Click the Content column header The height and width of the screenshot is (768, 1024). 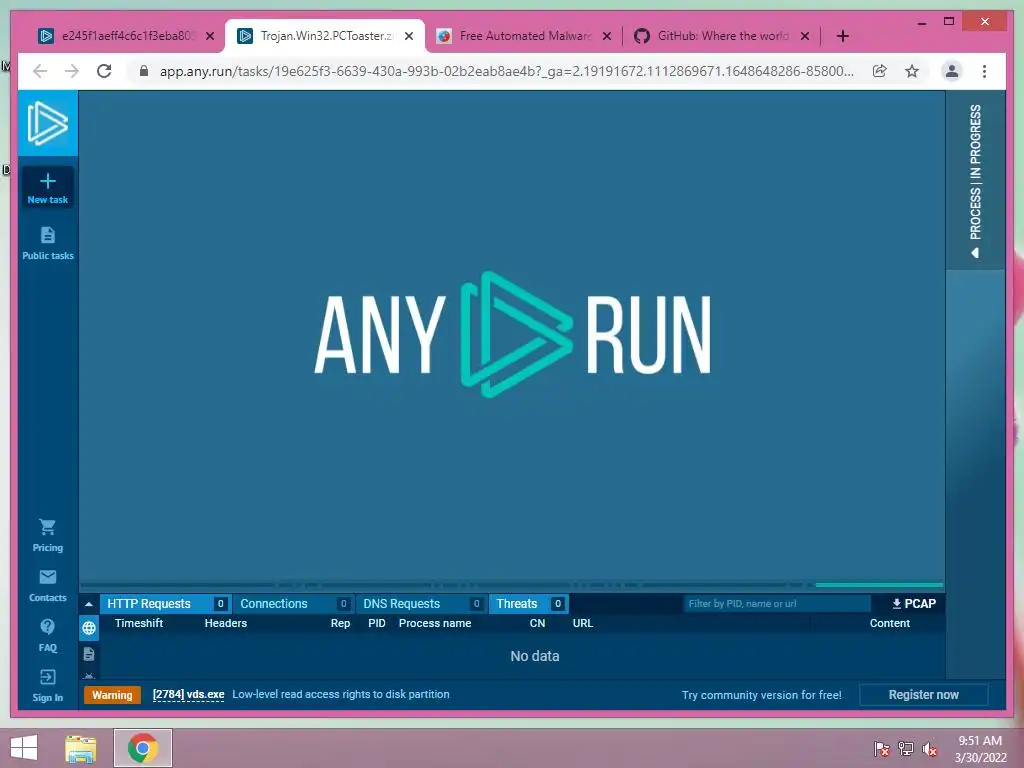click(889, 623)
